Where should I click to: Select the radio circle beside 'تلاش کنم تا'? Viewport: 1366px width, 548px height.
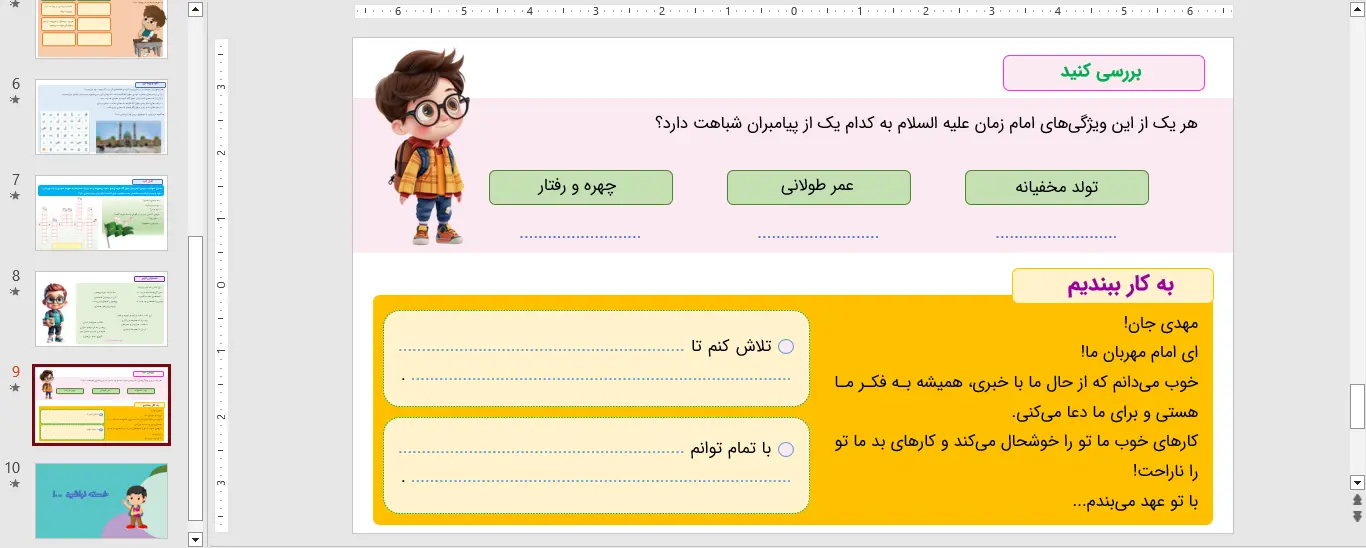coord(786,347)
